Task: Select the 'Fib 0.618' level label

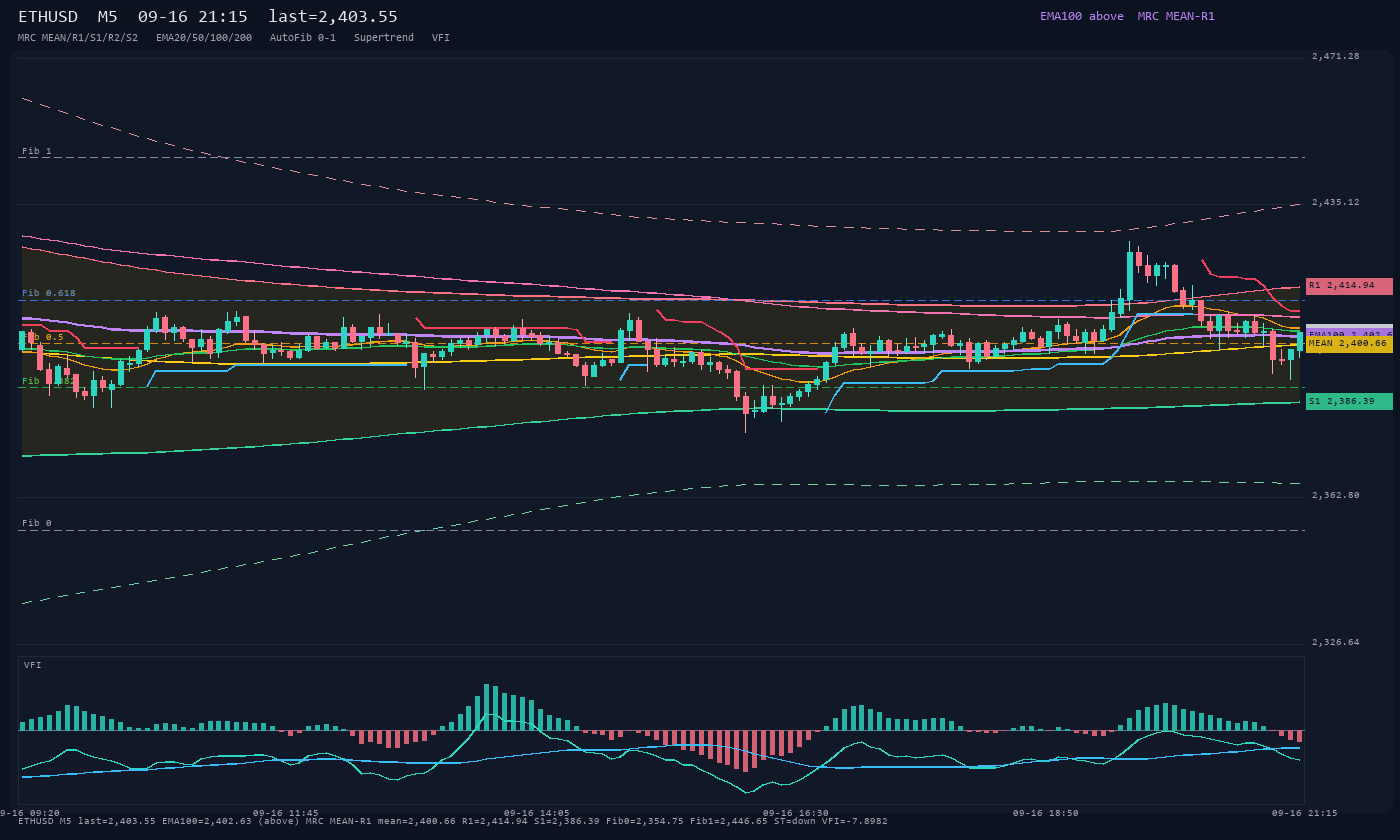Action: point(49,293)
